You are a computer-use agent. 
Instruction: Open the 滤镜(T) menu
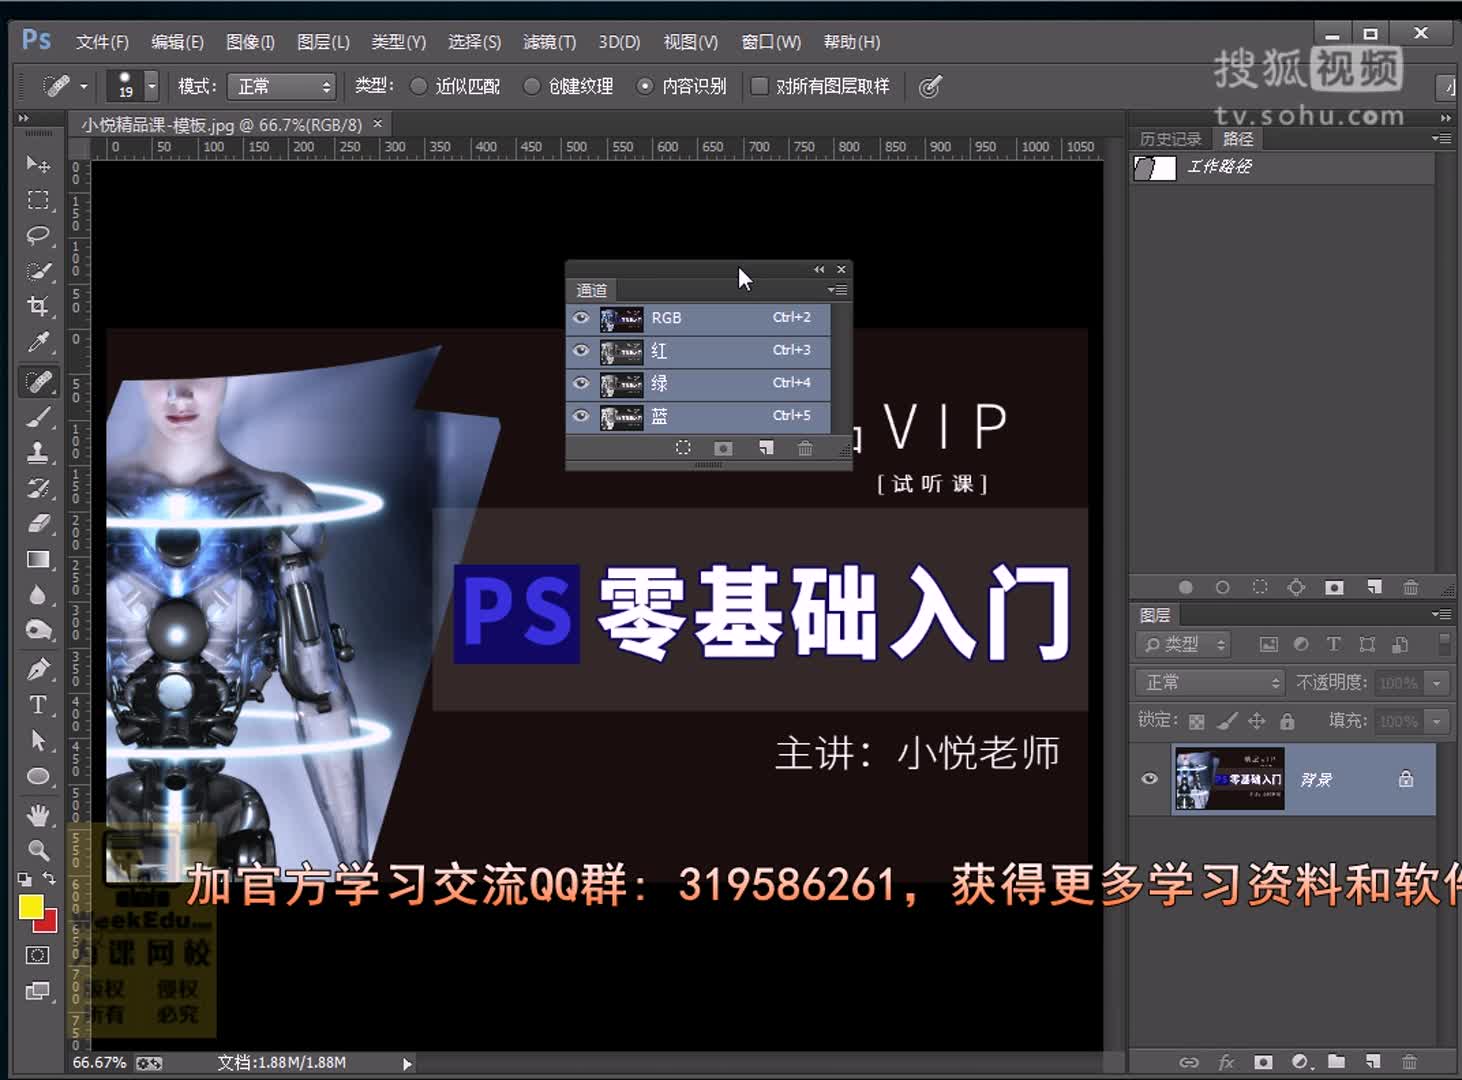tap(549, 42)
